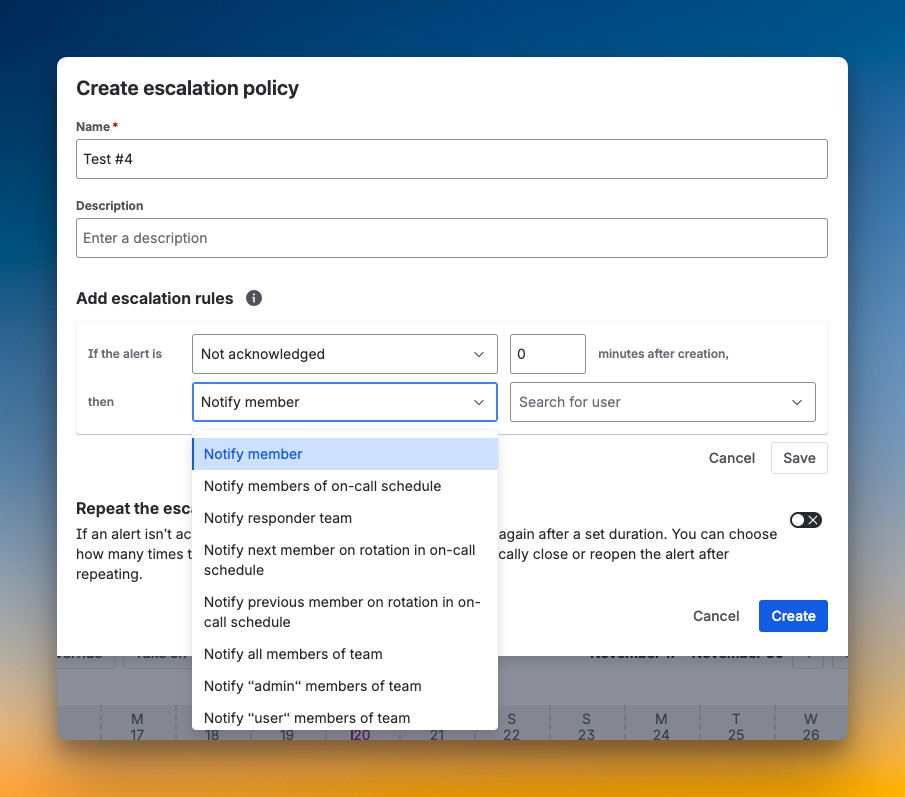Open the Search for user dropdown chevron

(798, 401)
